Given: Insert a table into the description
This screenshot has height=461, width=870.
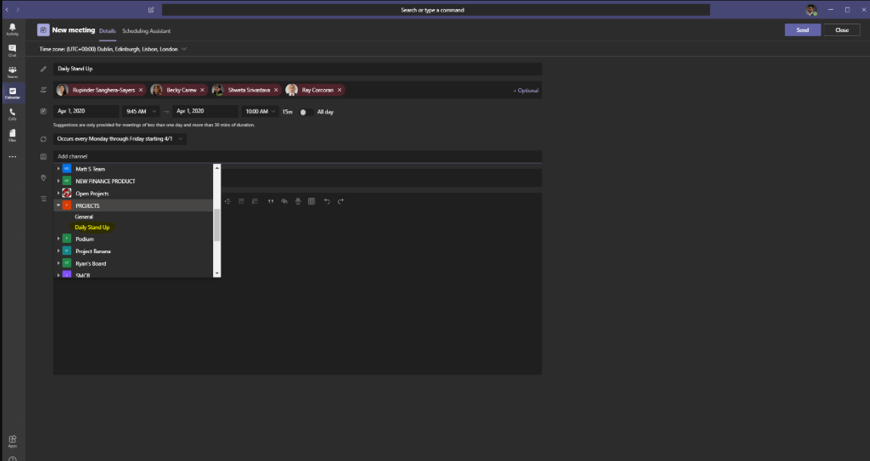Looking at the screenshot, I should (311, 201).
